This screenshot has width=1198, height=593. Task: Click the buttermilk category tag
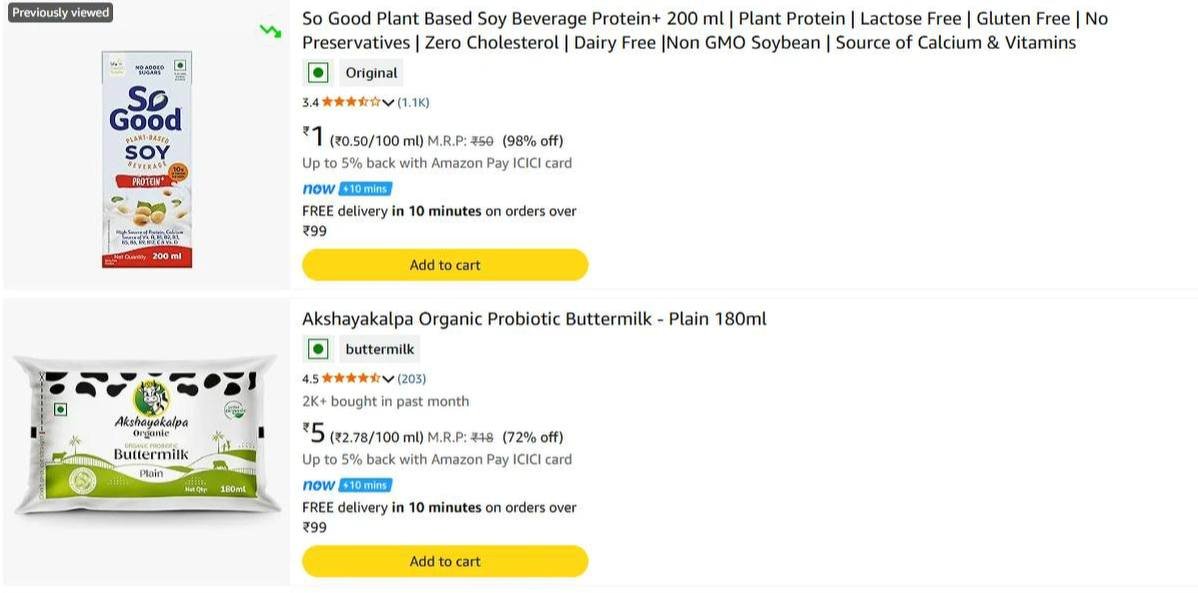coord(379,348)
